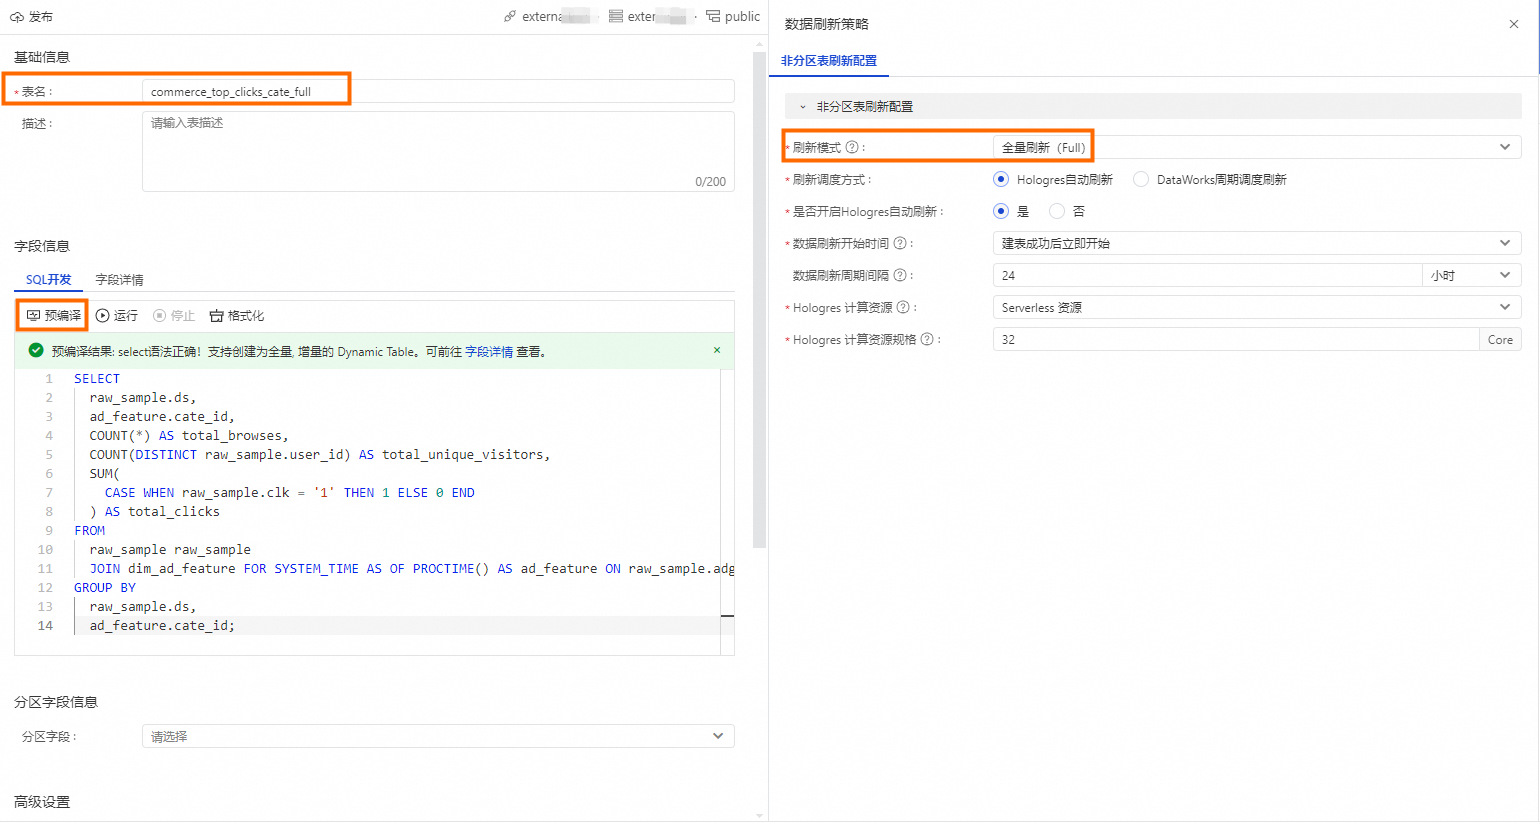The image size is (1540, 823).
Task: Open the 分区字段 dropdown
Action: point(438,736)
